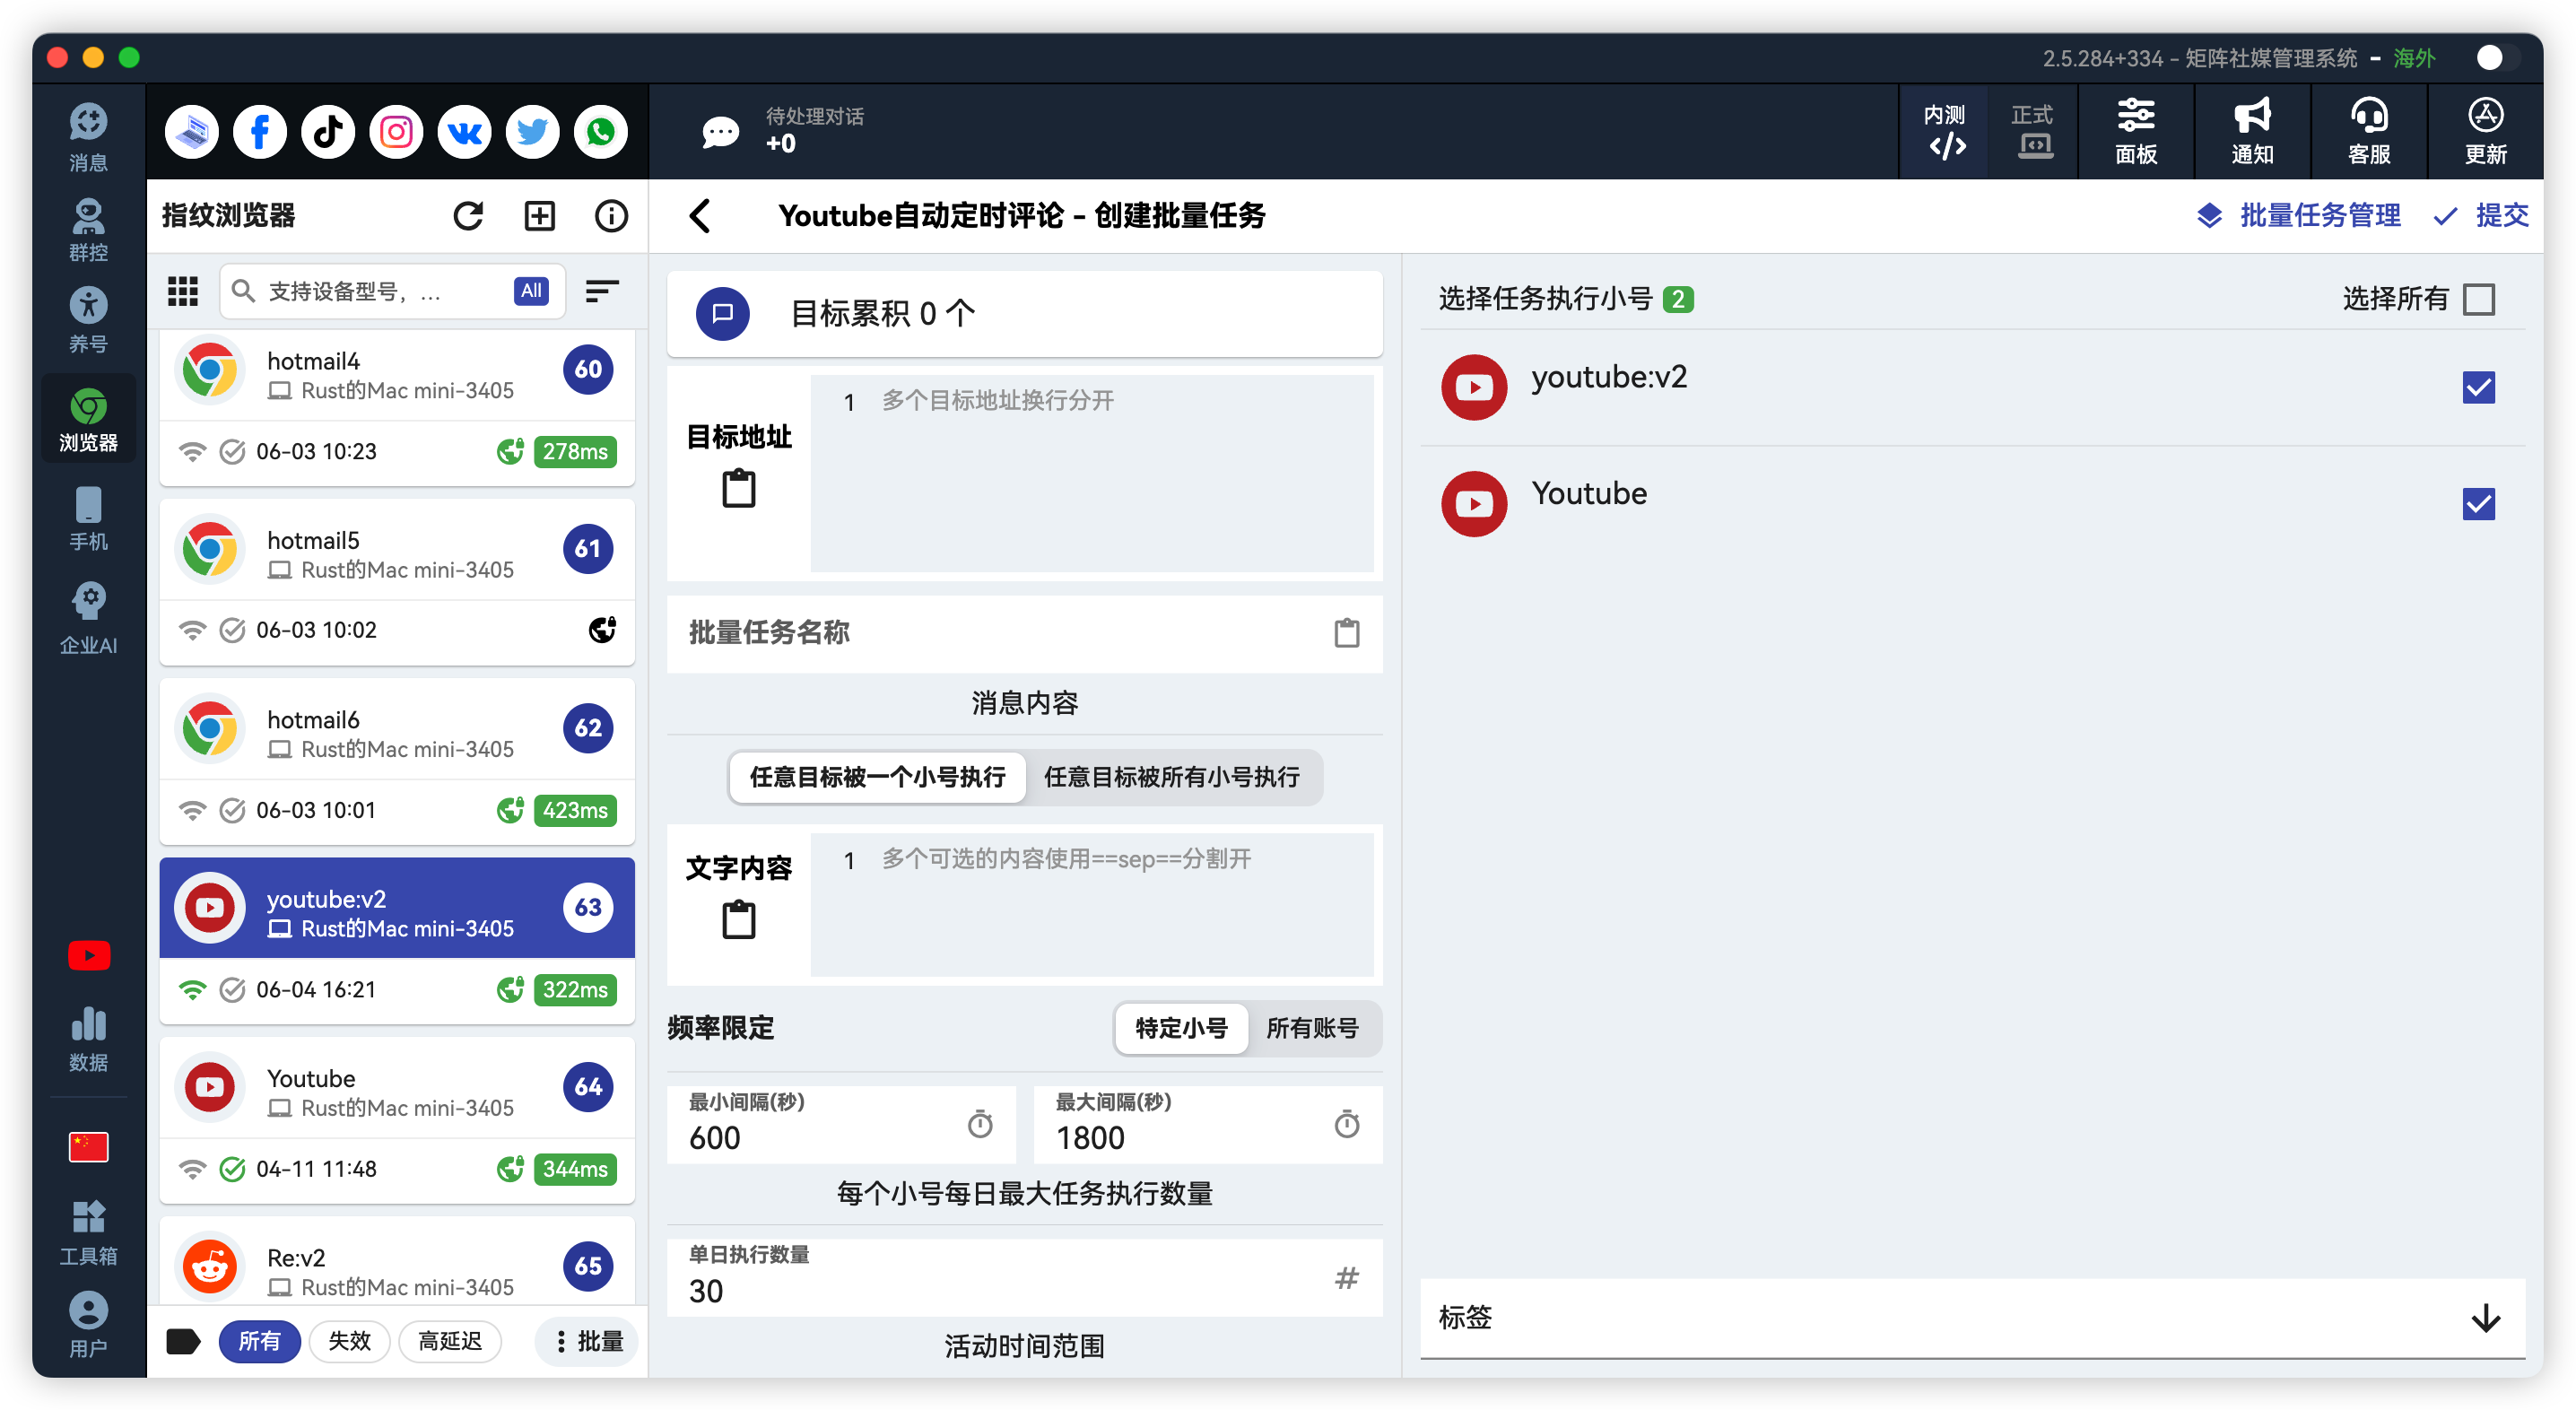The image size is (2576, 1410).
Task: Open the Instagram platform icon
Action: (x=396, y=132)
